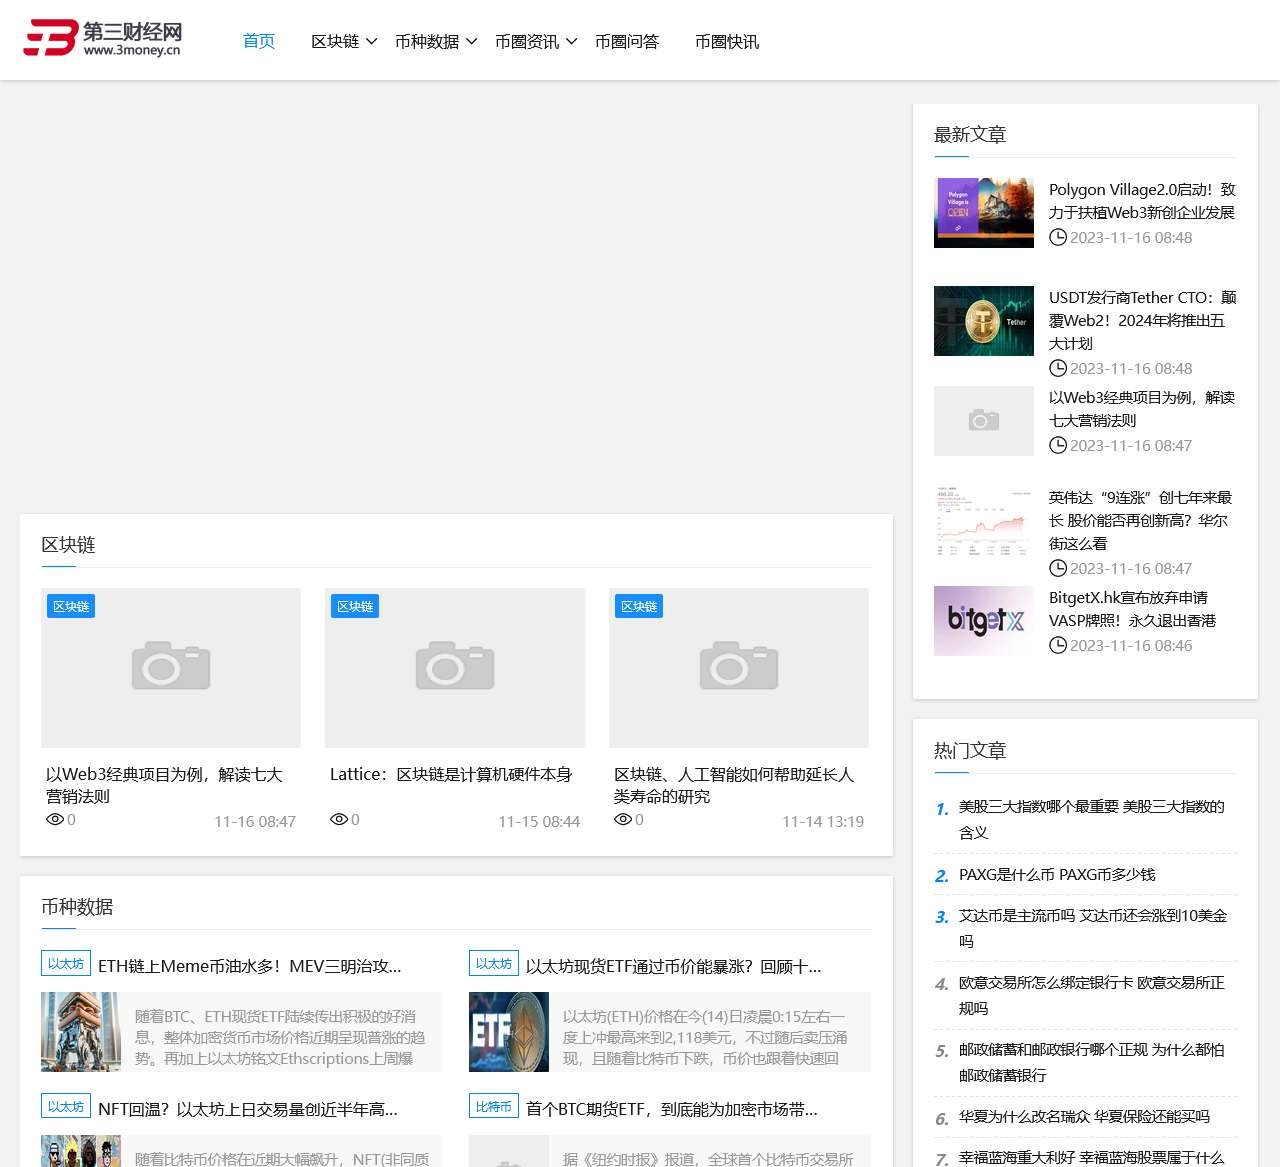1280x1167 pixels.
Task: Open the bitgetX logo thumbnail
Action: point(984,621)
